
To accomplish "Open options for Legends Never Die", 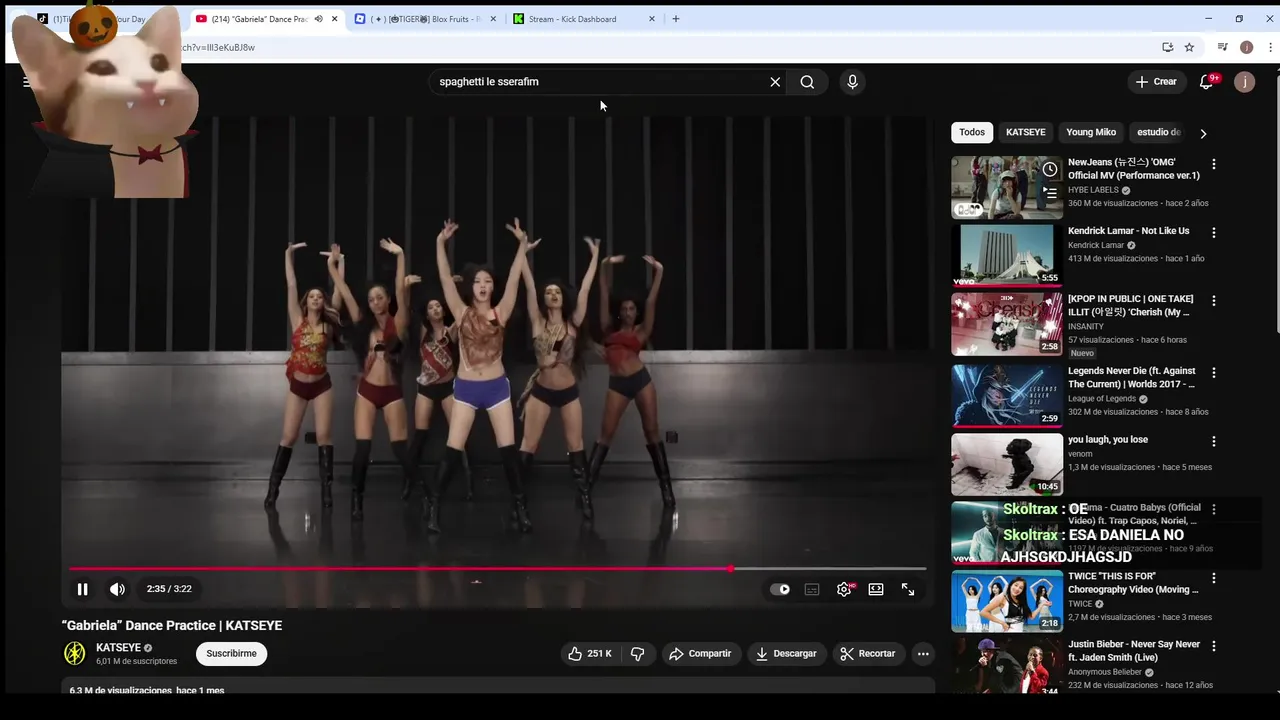I will [x=1214, y=373].
